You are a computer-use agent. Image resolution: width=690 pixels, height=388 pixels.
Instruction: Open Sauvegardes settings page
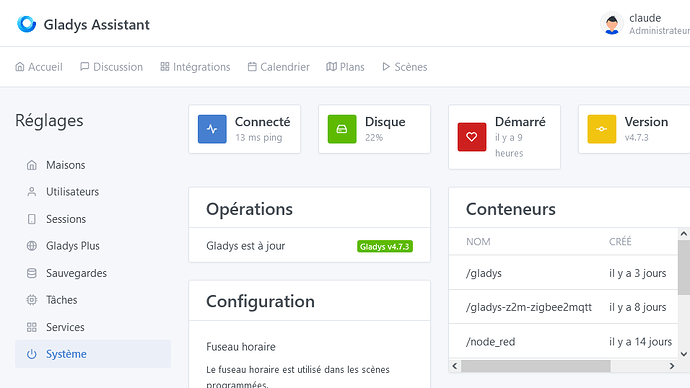click(93, 273)
